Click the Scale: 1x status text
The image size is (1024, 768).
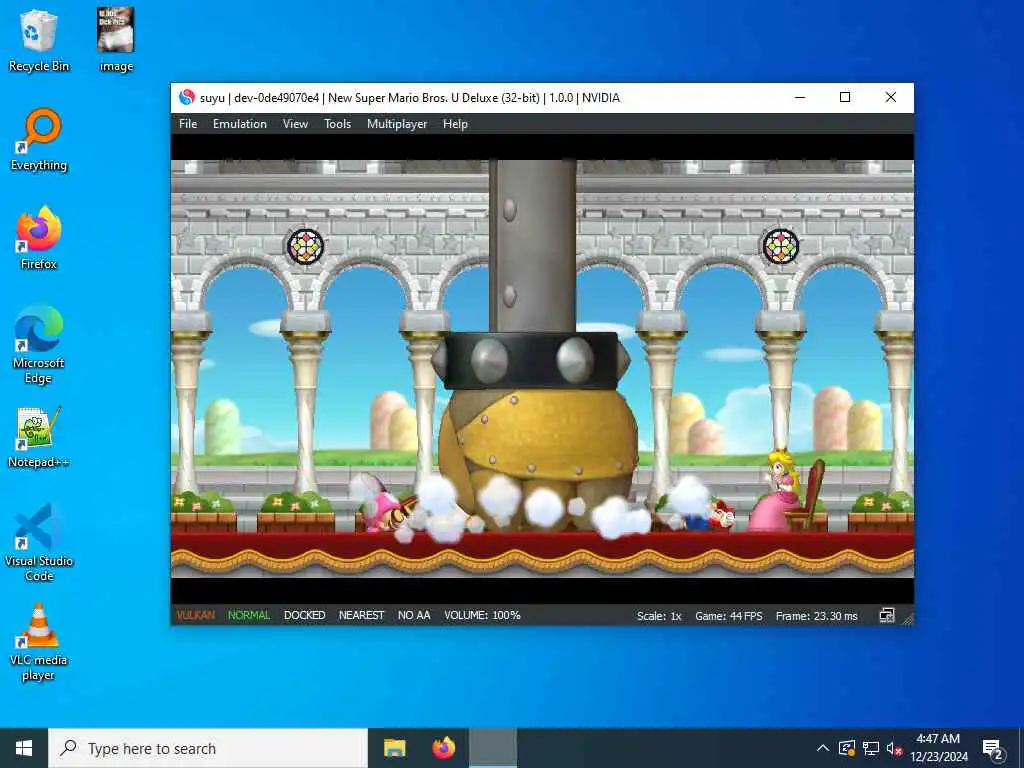pyautogui.click(x=659, y=616)
